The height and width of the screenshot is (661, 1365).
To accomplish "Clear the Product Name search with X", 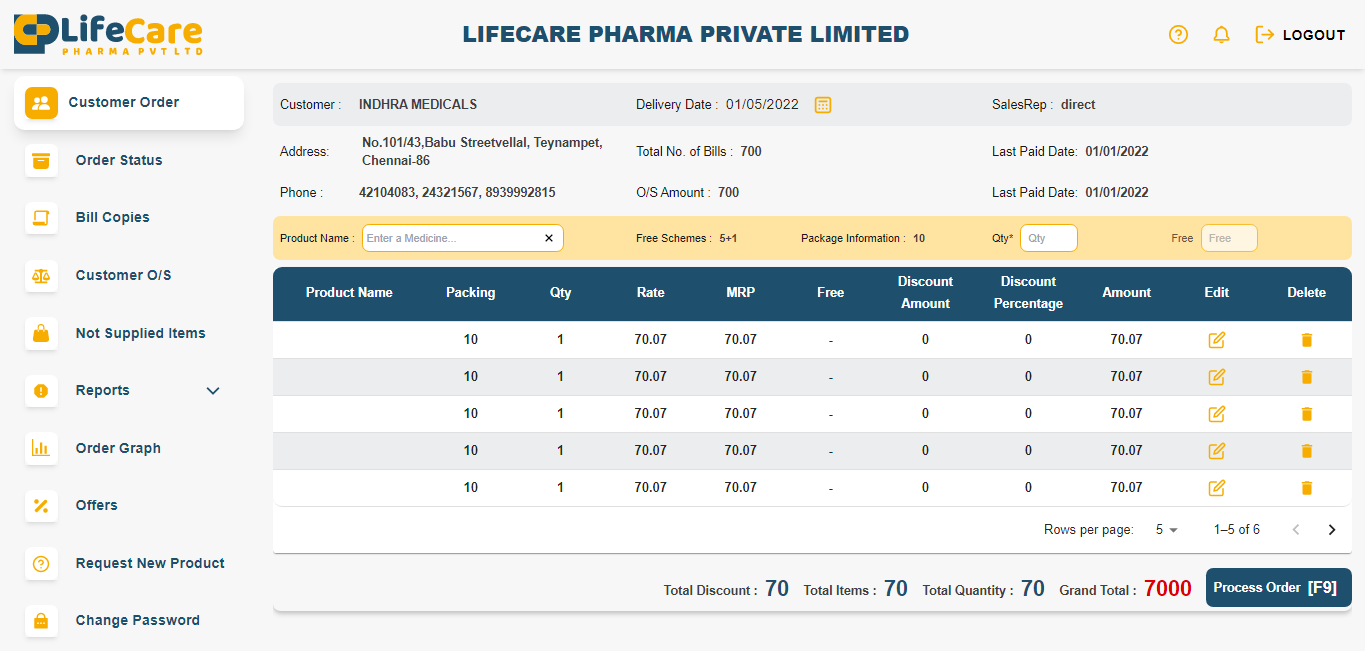I will pyautogui.click(x=549, y=238).
